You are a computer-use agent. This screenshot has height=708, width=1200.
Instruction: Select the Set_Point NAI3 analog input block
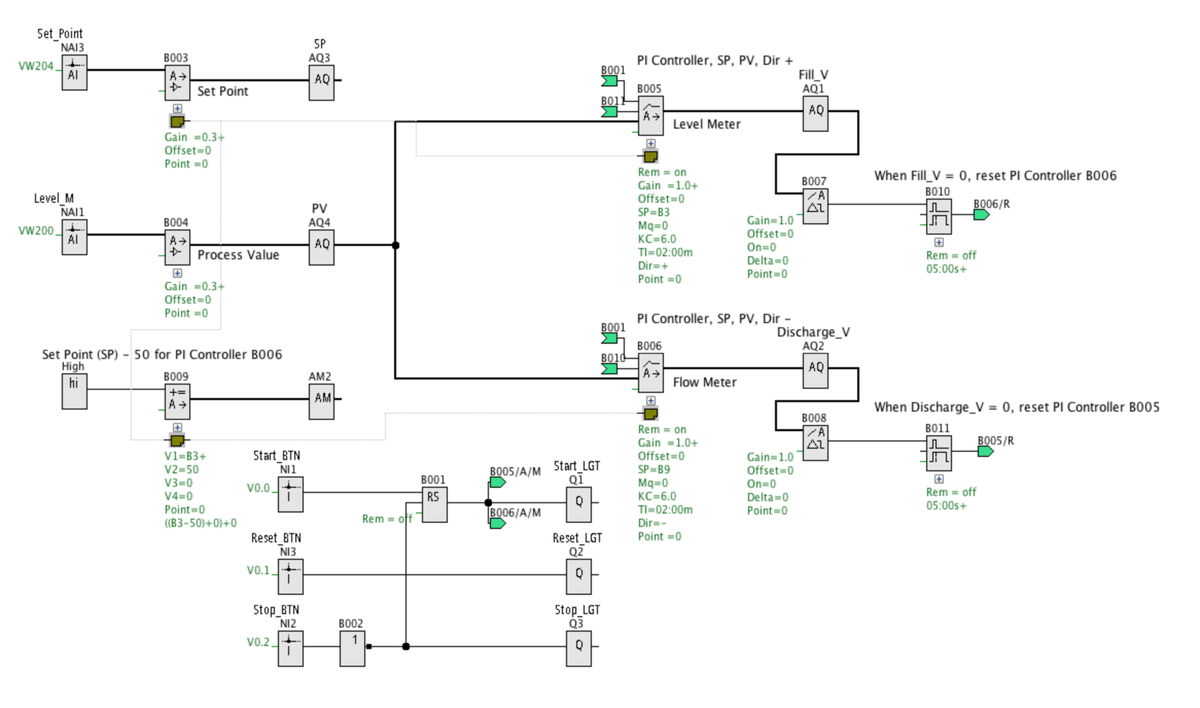pyautogui.click(x=75, y=73)
